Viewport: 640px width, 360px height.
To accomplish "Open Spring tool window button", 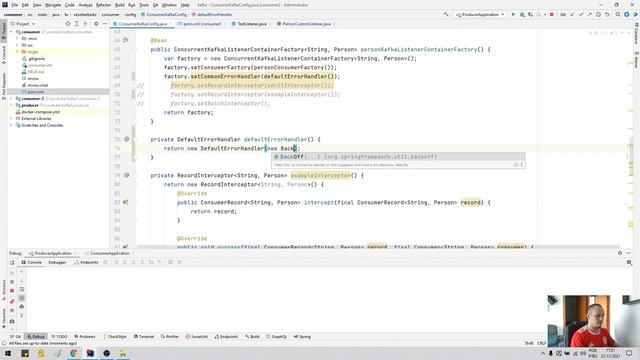I will tap(302, 337).
